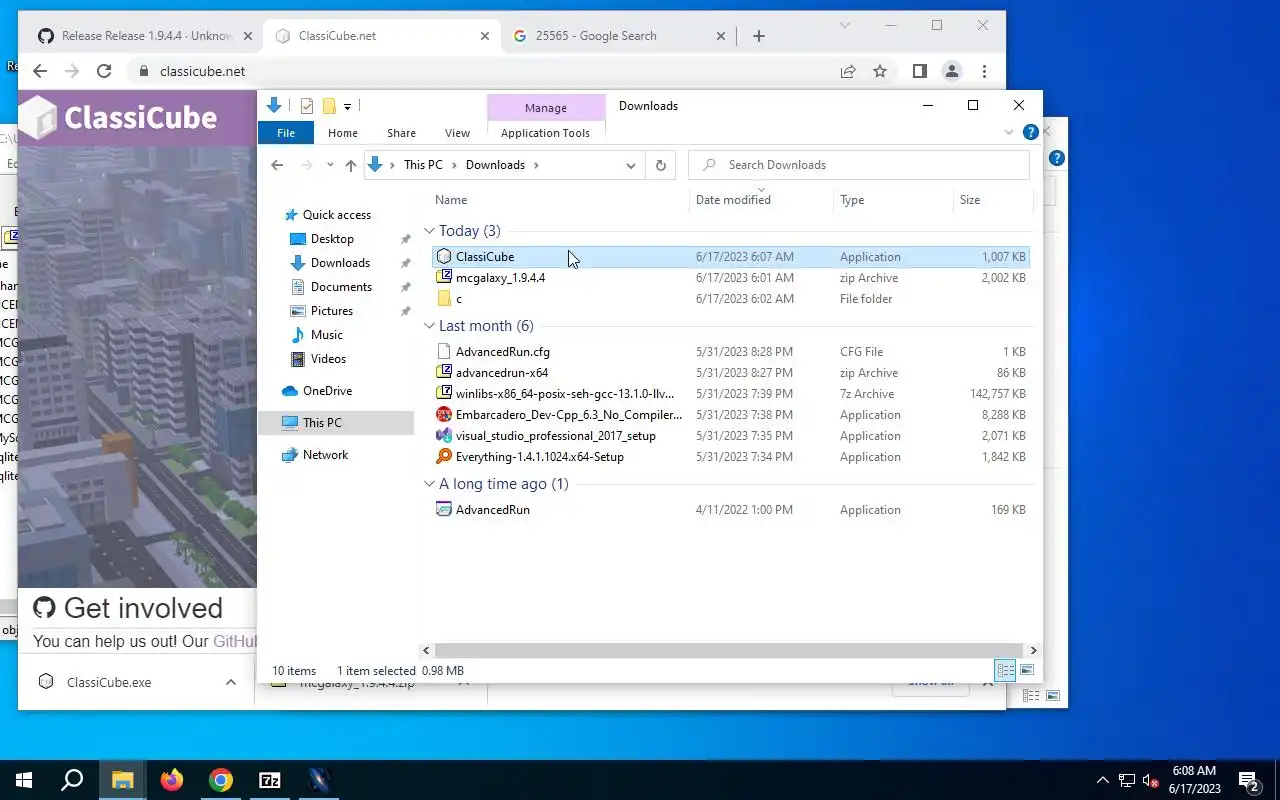Mute or adjust the volume tray icon
Viewport: 1280px width, 800px height.
pyautogui.click(x=1150, y=780)
